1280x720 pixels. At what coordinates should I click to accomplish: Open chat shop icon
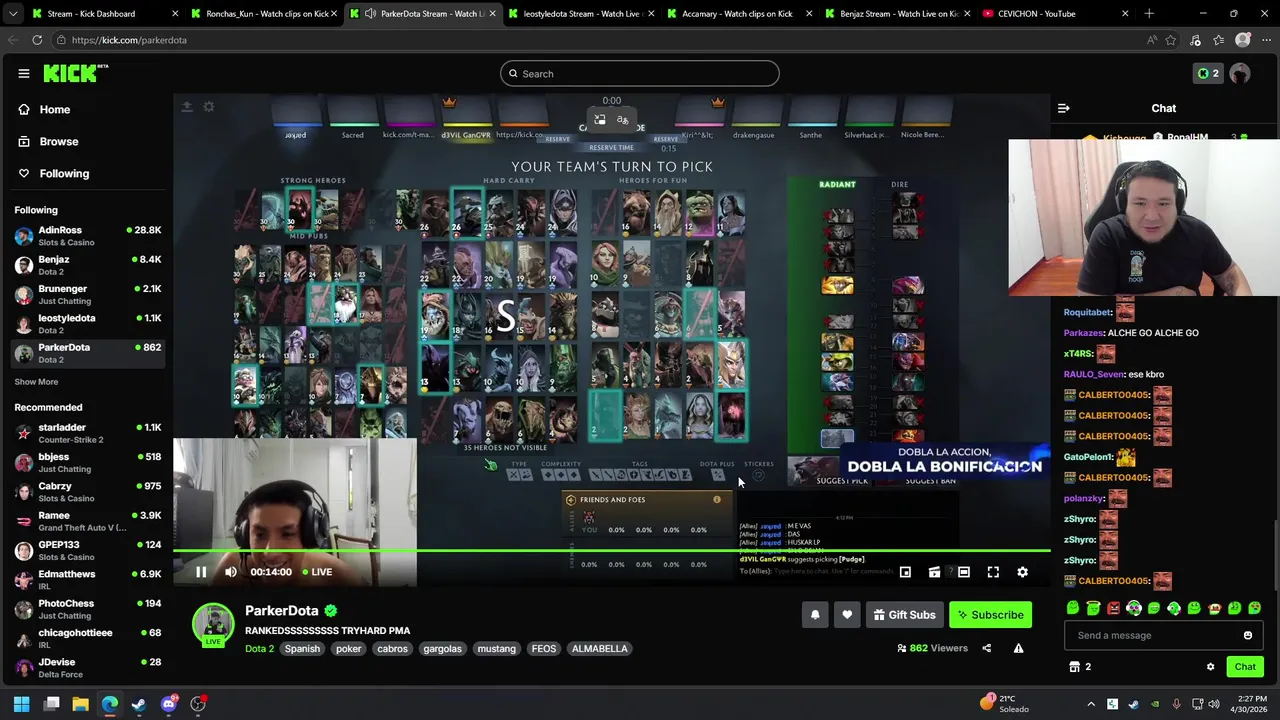pos(1075,667)
